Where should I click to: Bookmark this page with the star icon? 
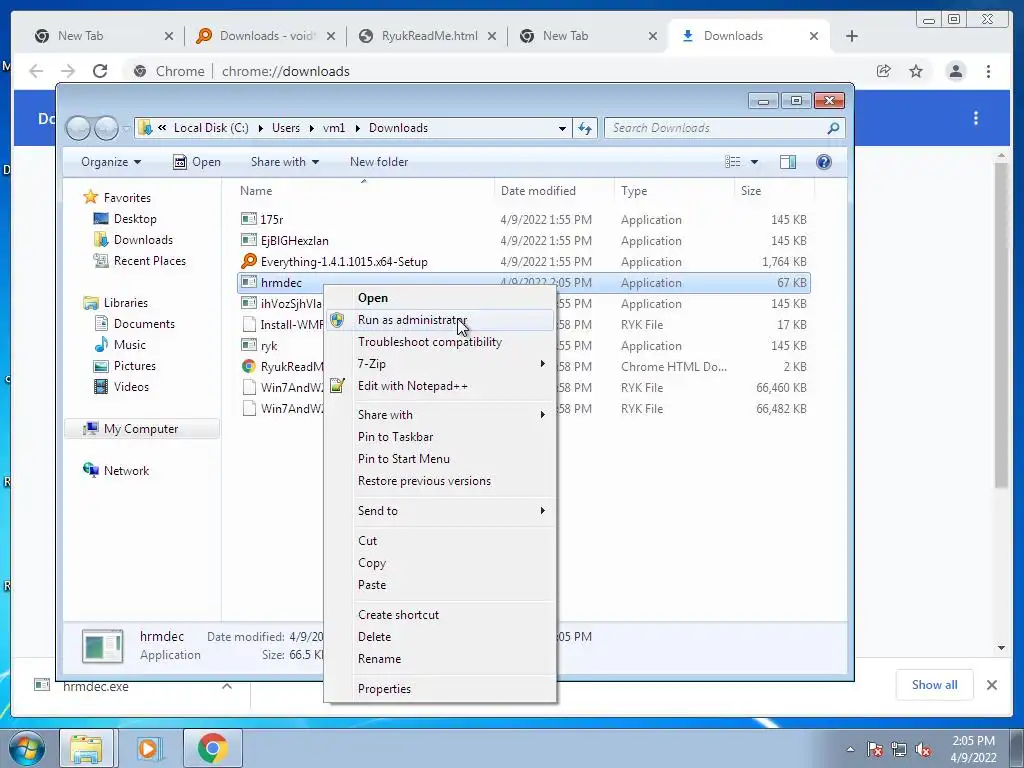tap(916, 71)
